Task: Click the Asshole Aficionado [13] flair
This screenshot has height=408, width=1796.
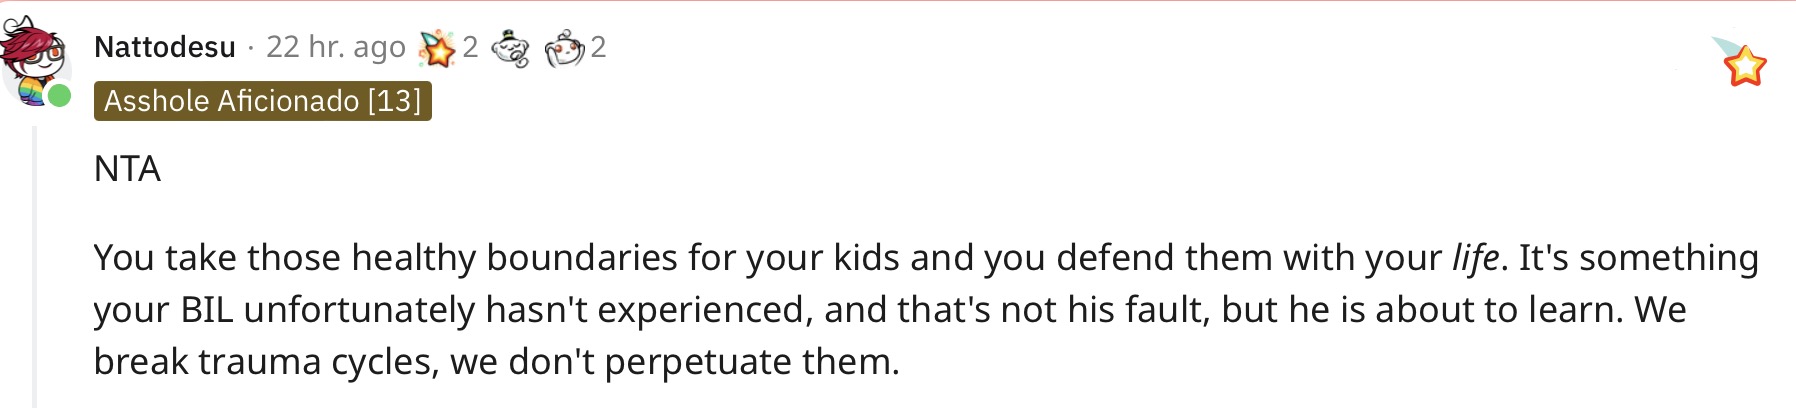Action: (x=263, y=101)
